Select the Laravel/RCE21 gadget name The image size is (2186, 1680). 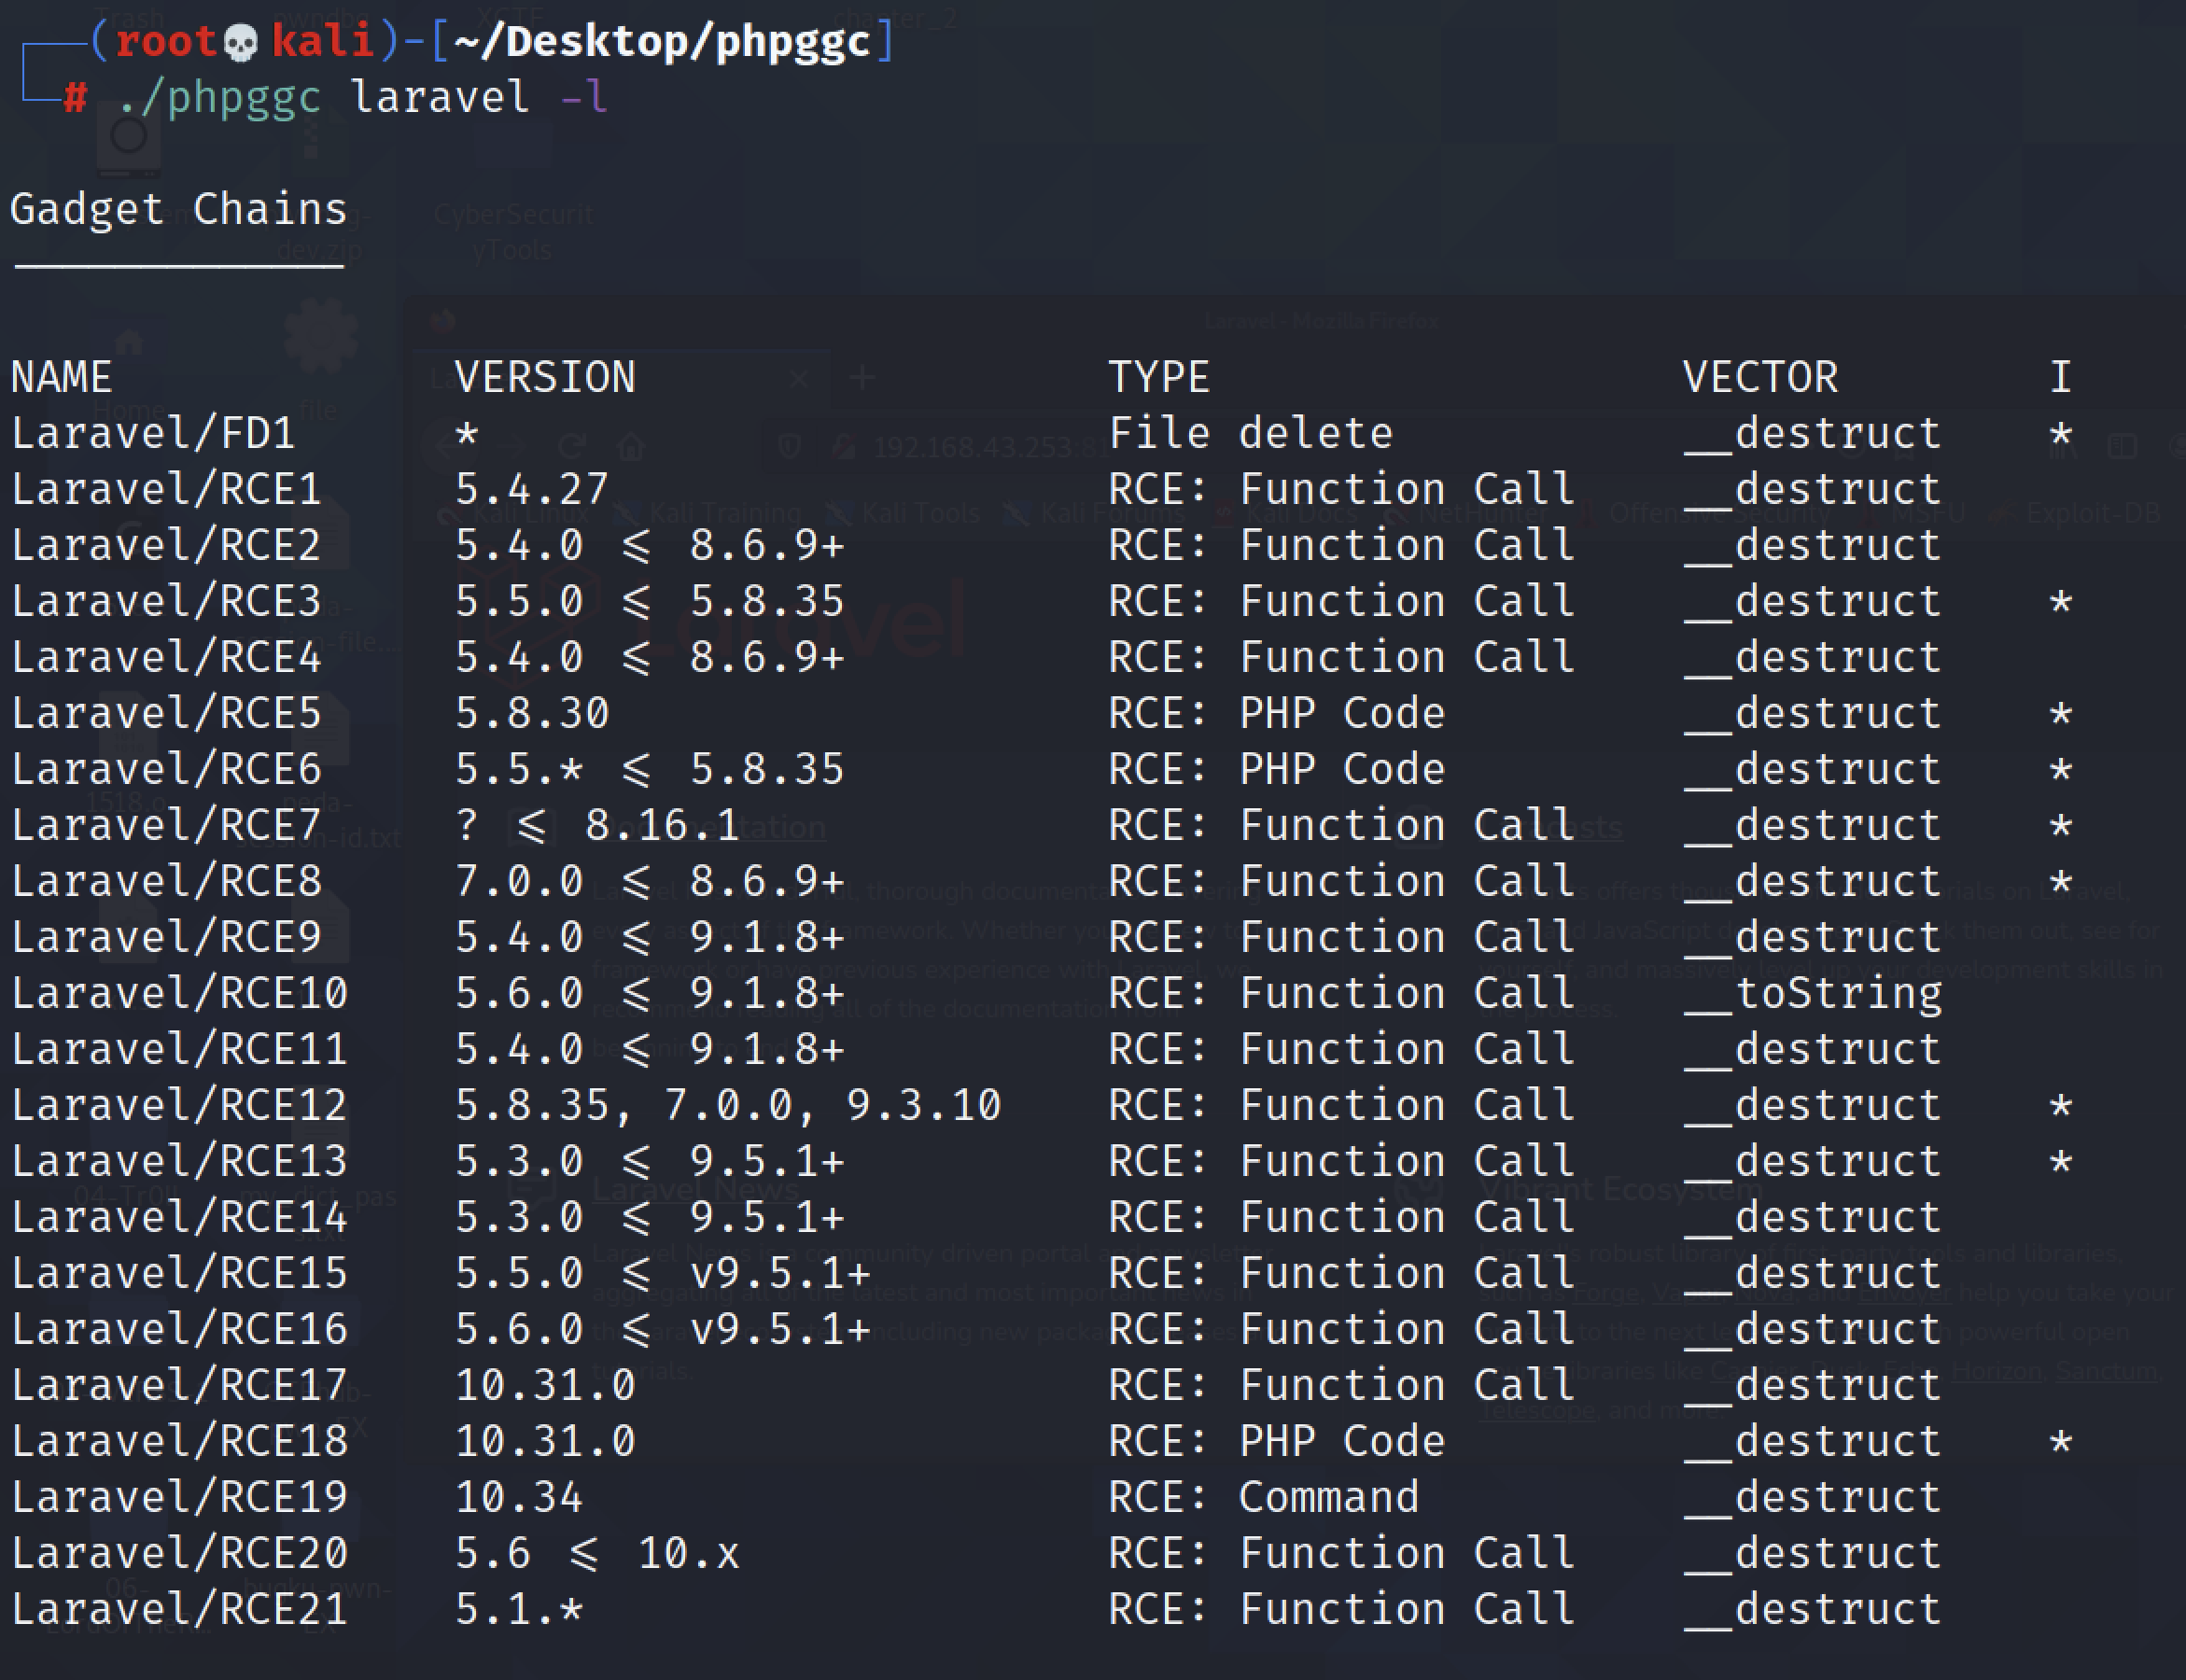coord(179,1610)
